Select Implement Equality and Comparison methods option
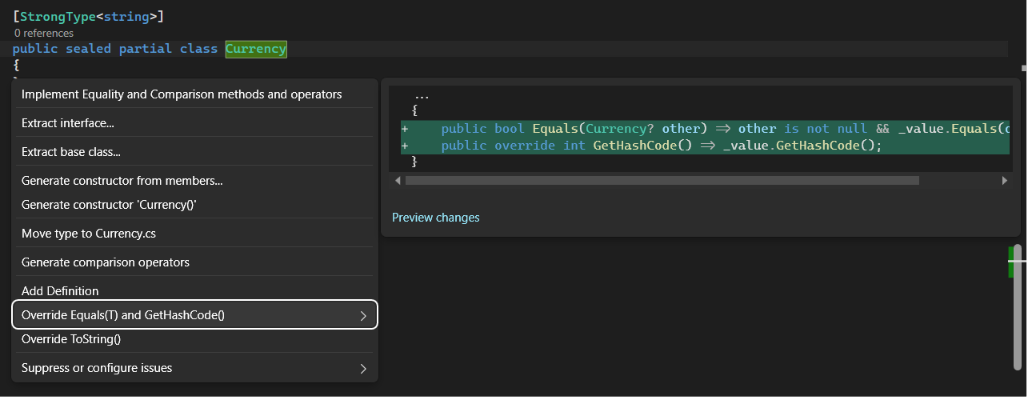Screen dimensions: 1027x397 coord(195,94)
